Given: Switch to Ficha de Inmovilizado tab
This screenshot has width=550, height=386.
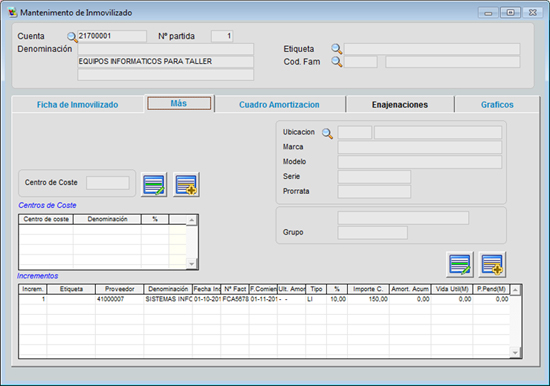Looking at the screenshot, I should [x=78, y=105].
